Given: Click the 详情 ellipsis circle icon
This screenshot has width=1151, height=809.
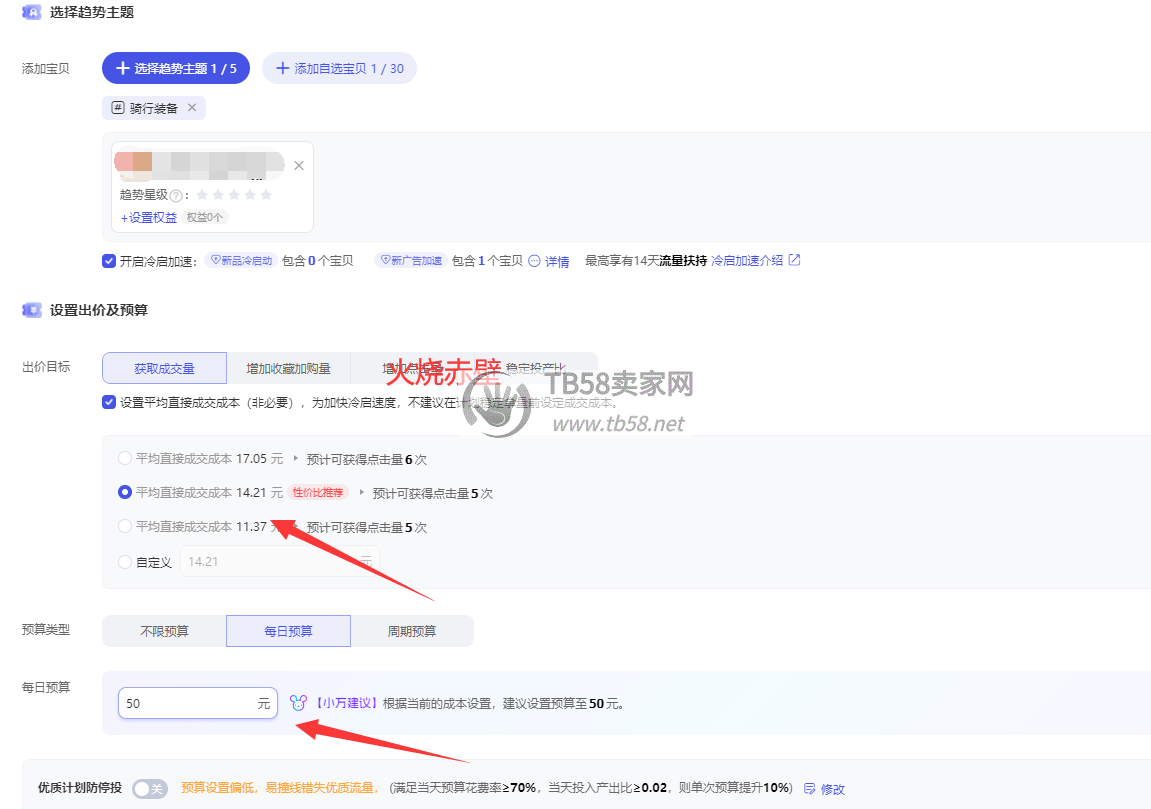Looking at the screenshot, I should click(x=534, y=261).
